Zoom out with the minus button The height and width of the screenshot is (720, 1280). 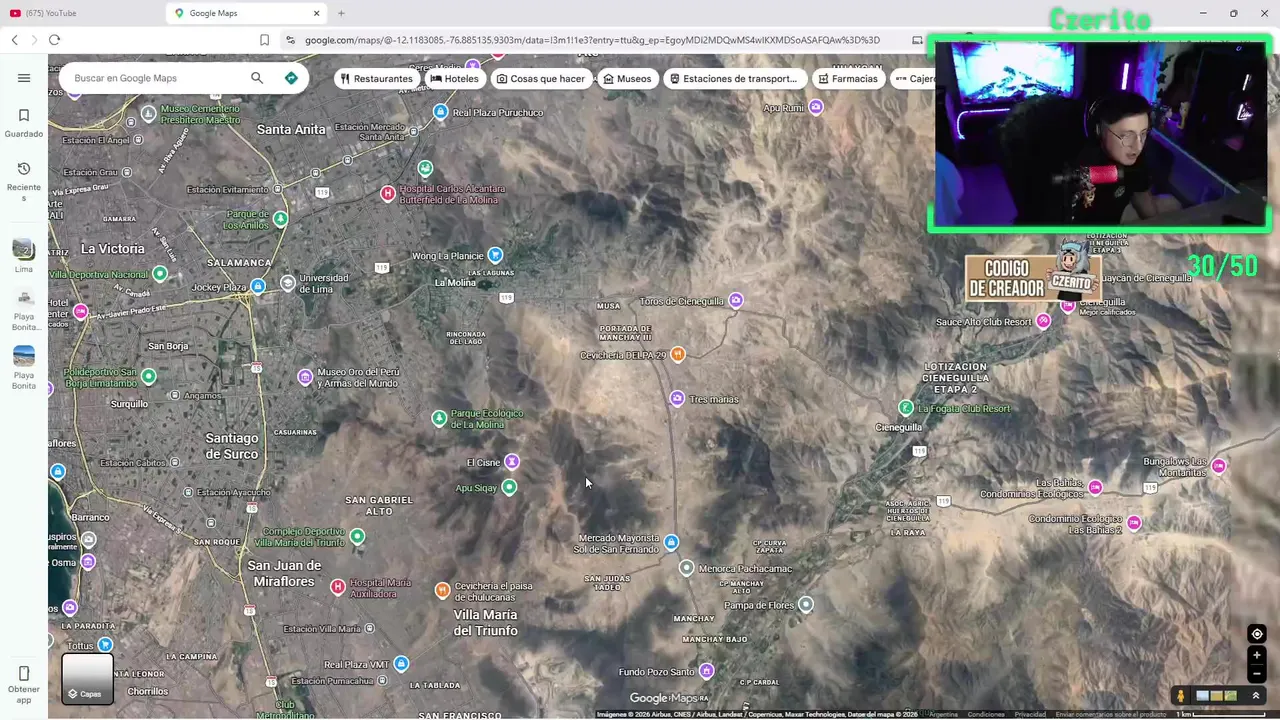tap(1257, 673)
